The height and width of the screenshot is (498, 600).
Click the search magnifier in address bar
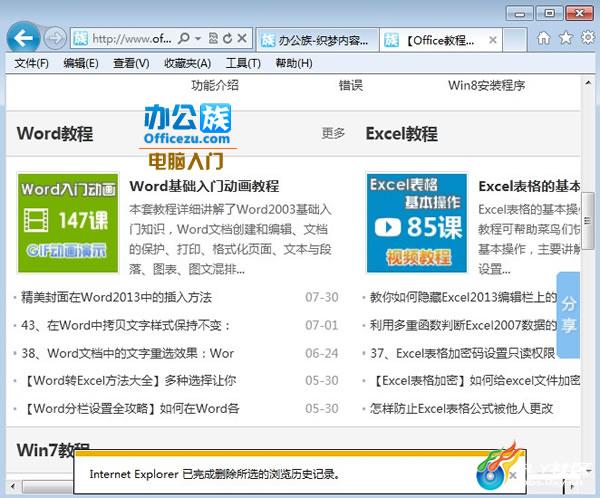click(184, 38)
